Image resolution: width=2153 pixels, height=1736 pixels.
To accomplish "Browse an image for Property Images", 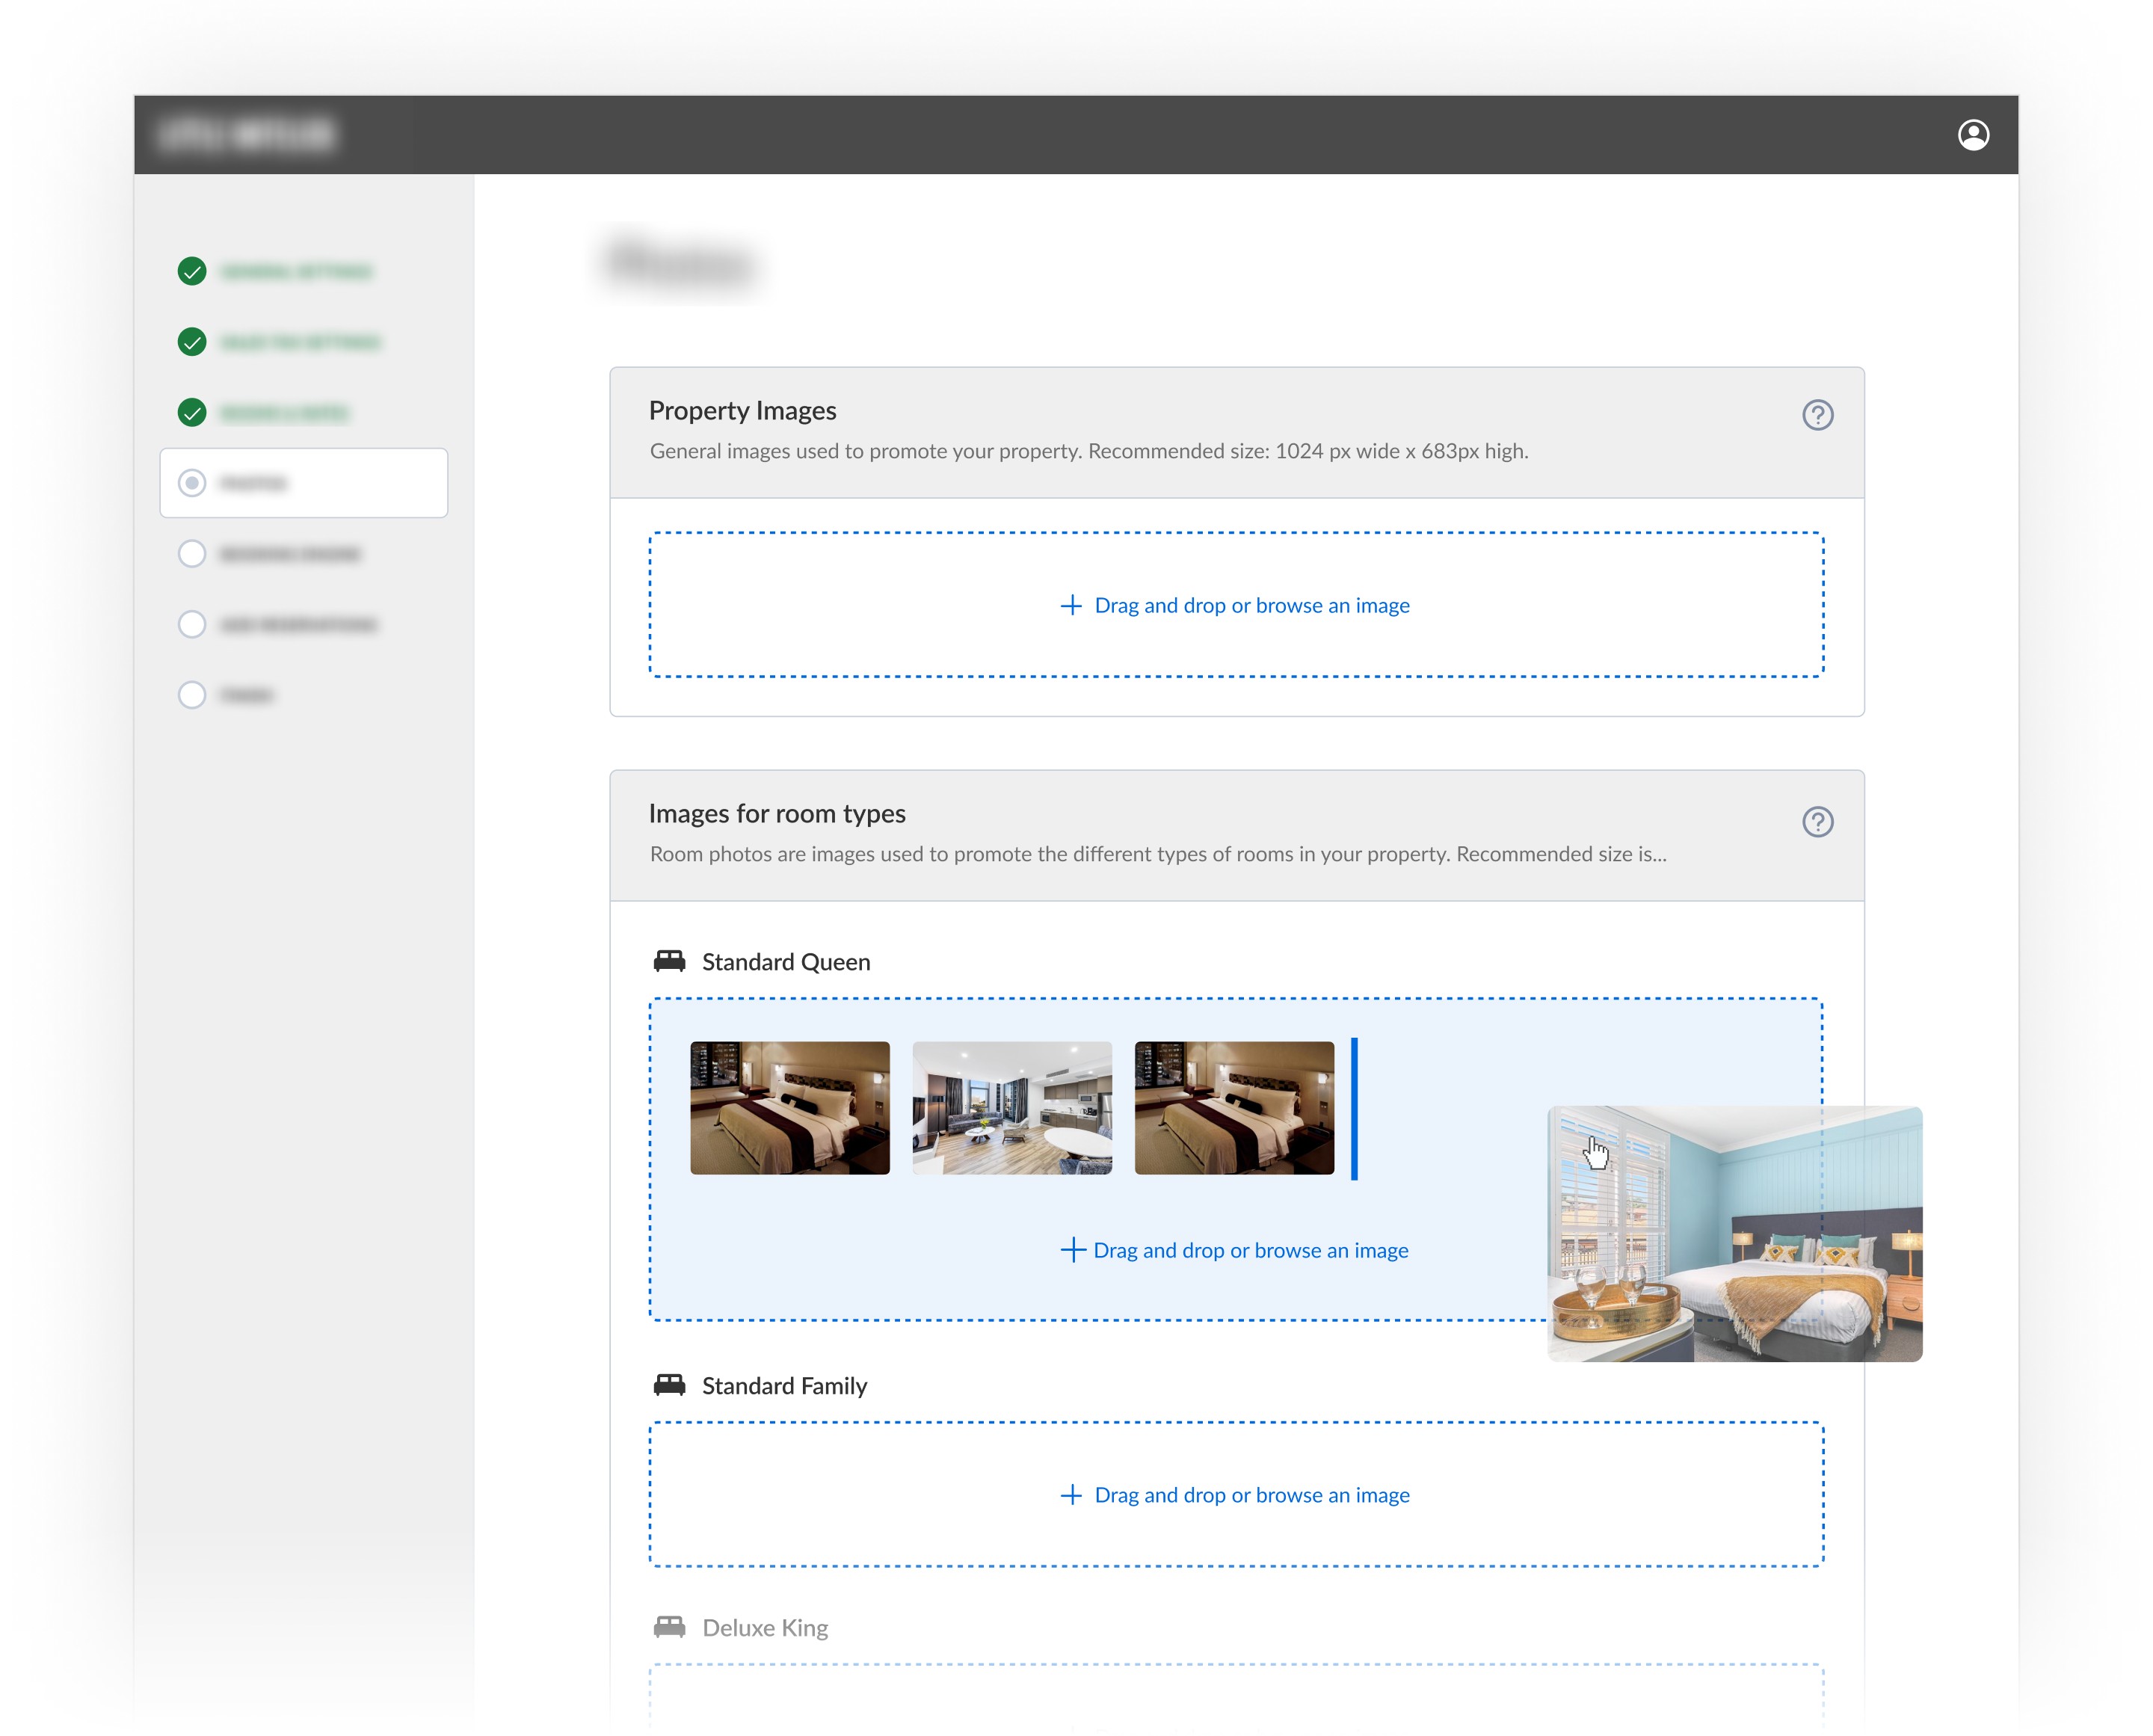I will (1251, 605).
